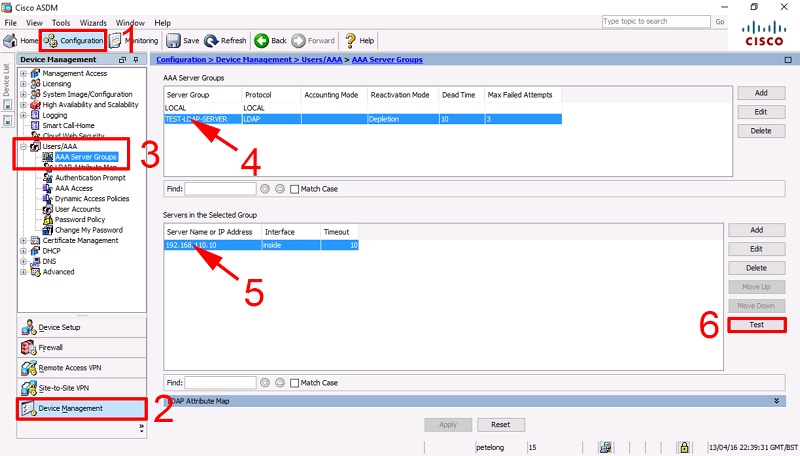The height and width of the screenshot is (456, 800).
Task: Pin the Device Management pane
Action: point(136,60)
